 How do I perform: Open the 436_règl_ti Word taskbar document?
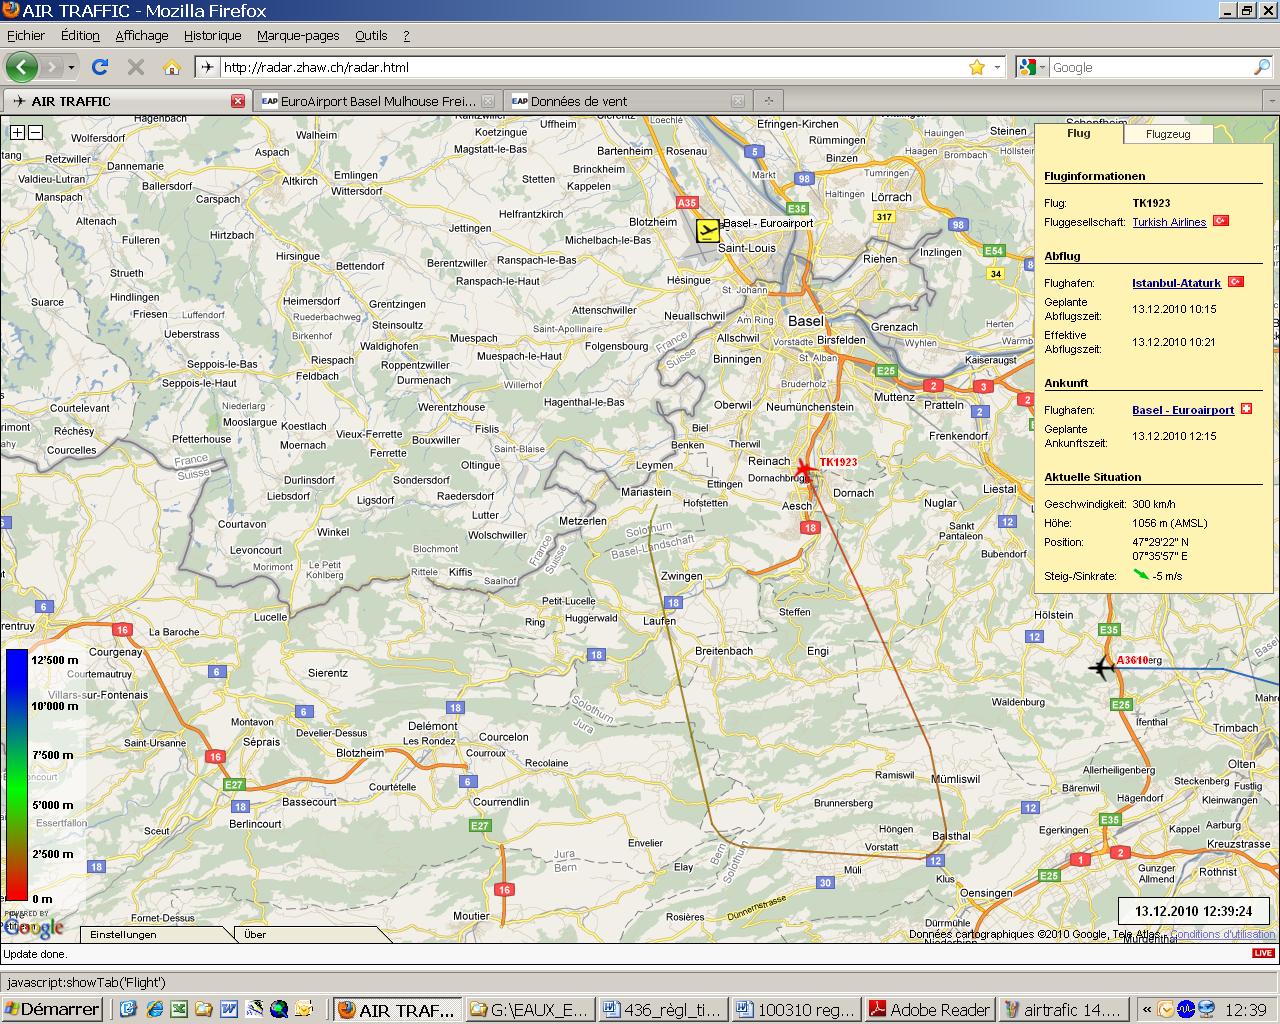pos(664,1009)
